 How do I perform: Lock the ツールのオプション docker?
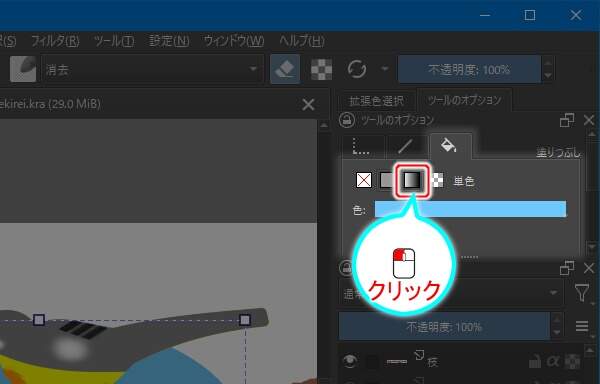347,120
